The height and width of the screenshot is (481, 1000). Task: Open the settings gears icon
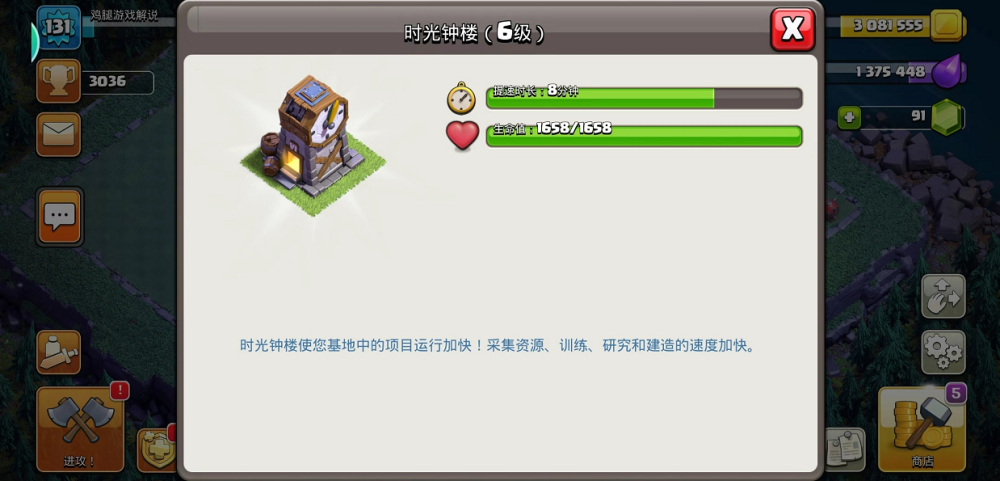tap(943, 352)
